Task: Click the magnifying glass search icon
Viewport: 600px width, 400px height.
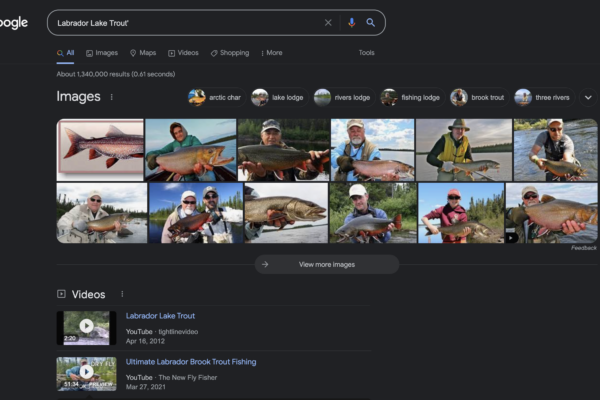Action: tap(371, 22)
